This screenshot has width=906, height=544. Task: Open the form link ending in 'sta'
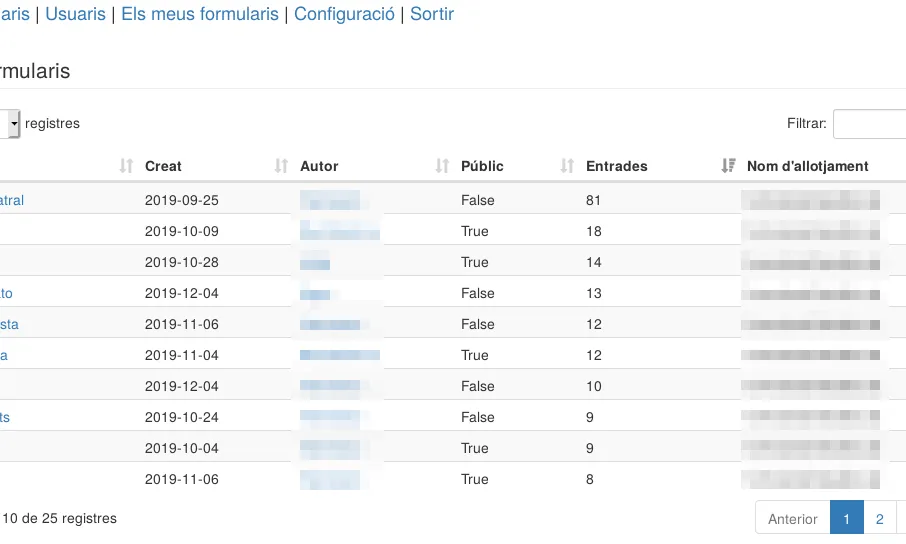pos(9,324)
